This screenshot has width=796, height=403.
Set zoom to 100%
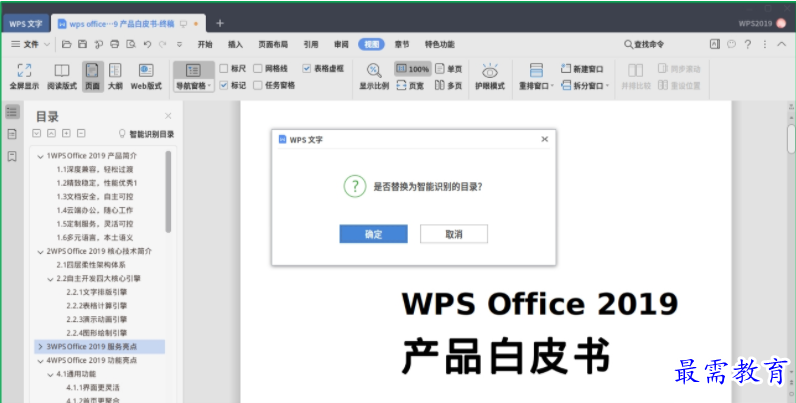(x=412, y=69)
